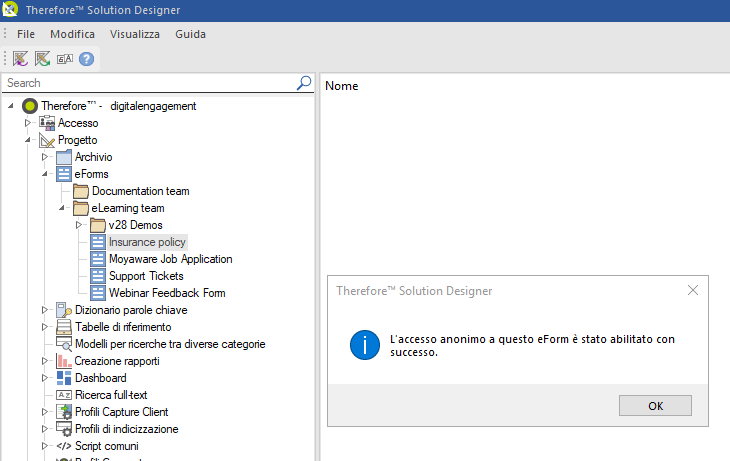Screen dimensions: 730x461
Task: Click the Ricerca full-text icon
Action: pyautogui.click(x=64, y=395)
